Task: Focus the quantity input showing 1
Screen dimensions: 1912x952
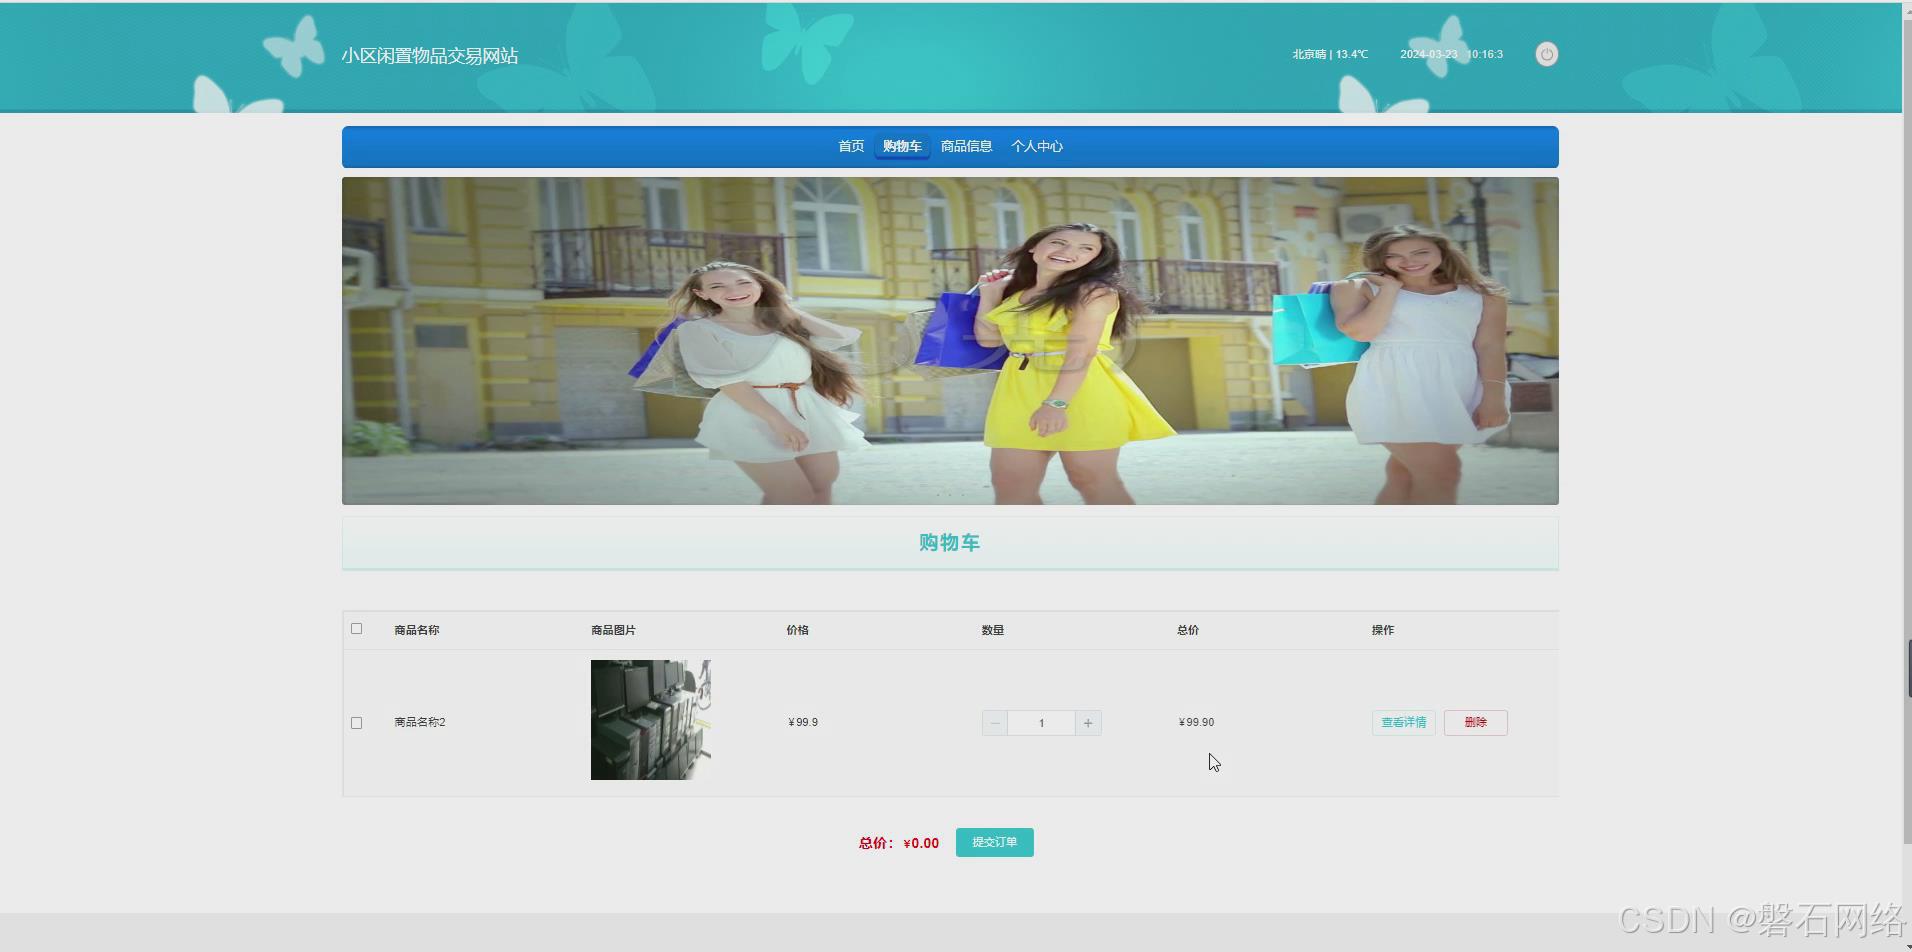Action: [1041, 723]
